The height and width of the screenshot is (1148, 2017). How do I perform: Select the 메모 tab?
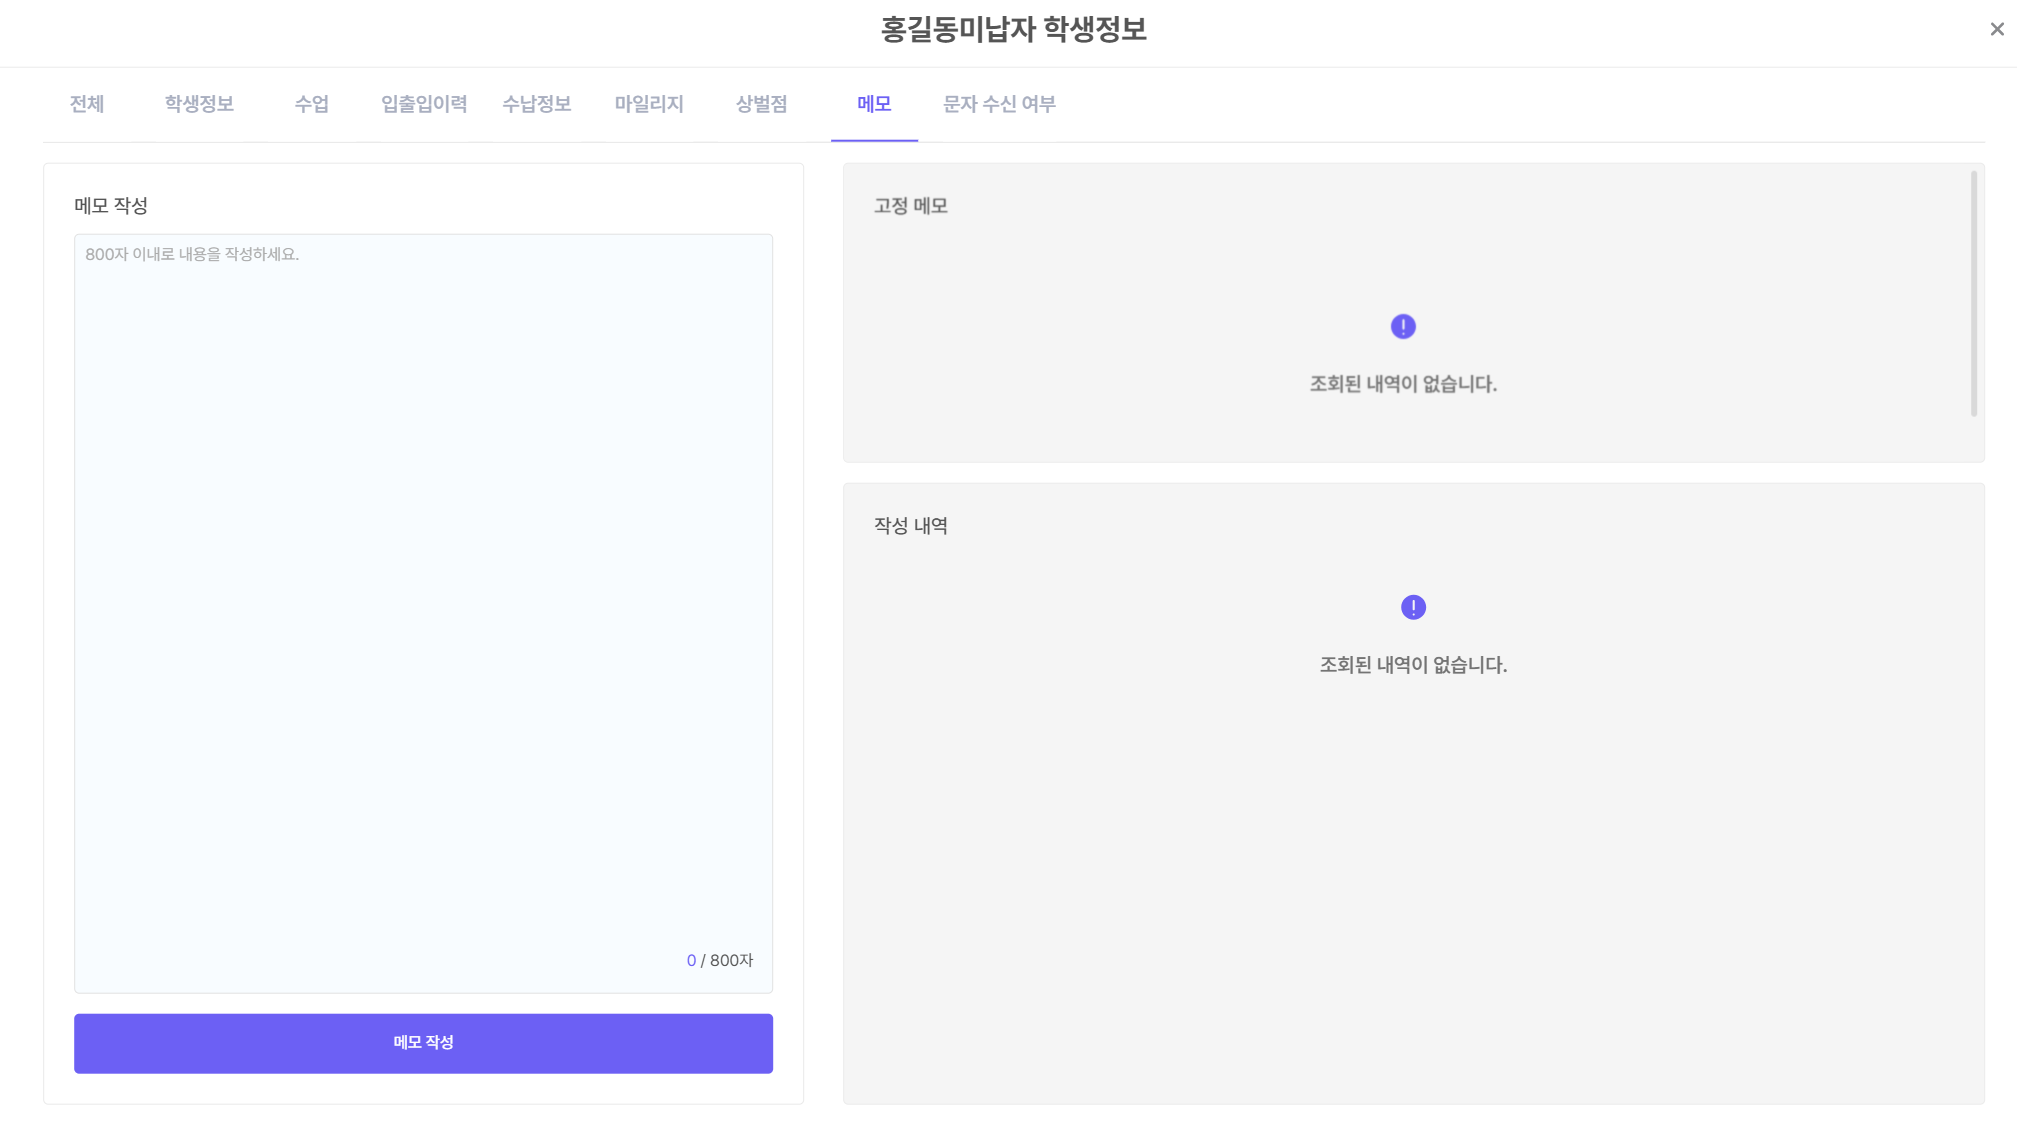pyautogui.click(x=874, y=104)
